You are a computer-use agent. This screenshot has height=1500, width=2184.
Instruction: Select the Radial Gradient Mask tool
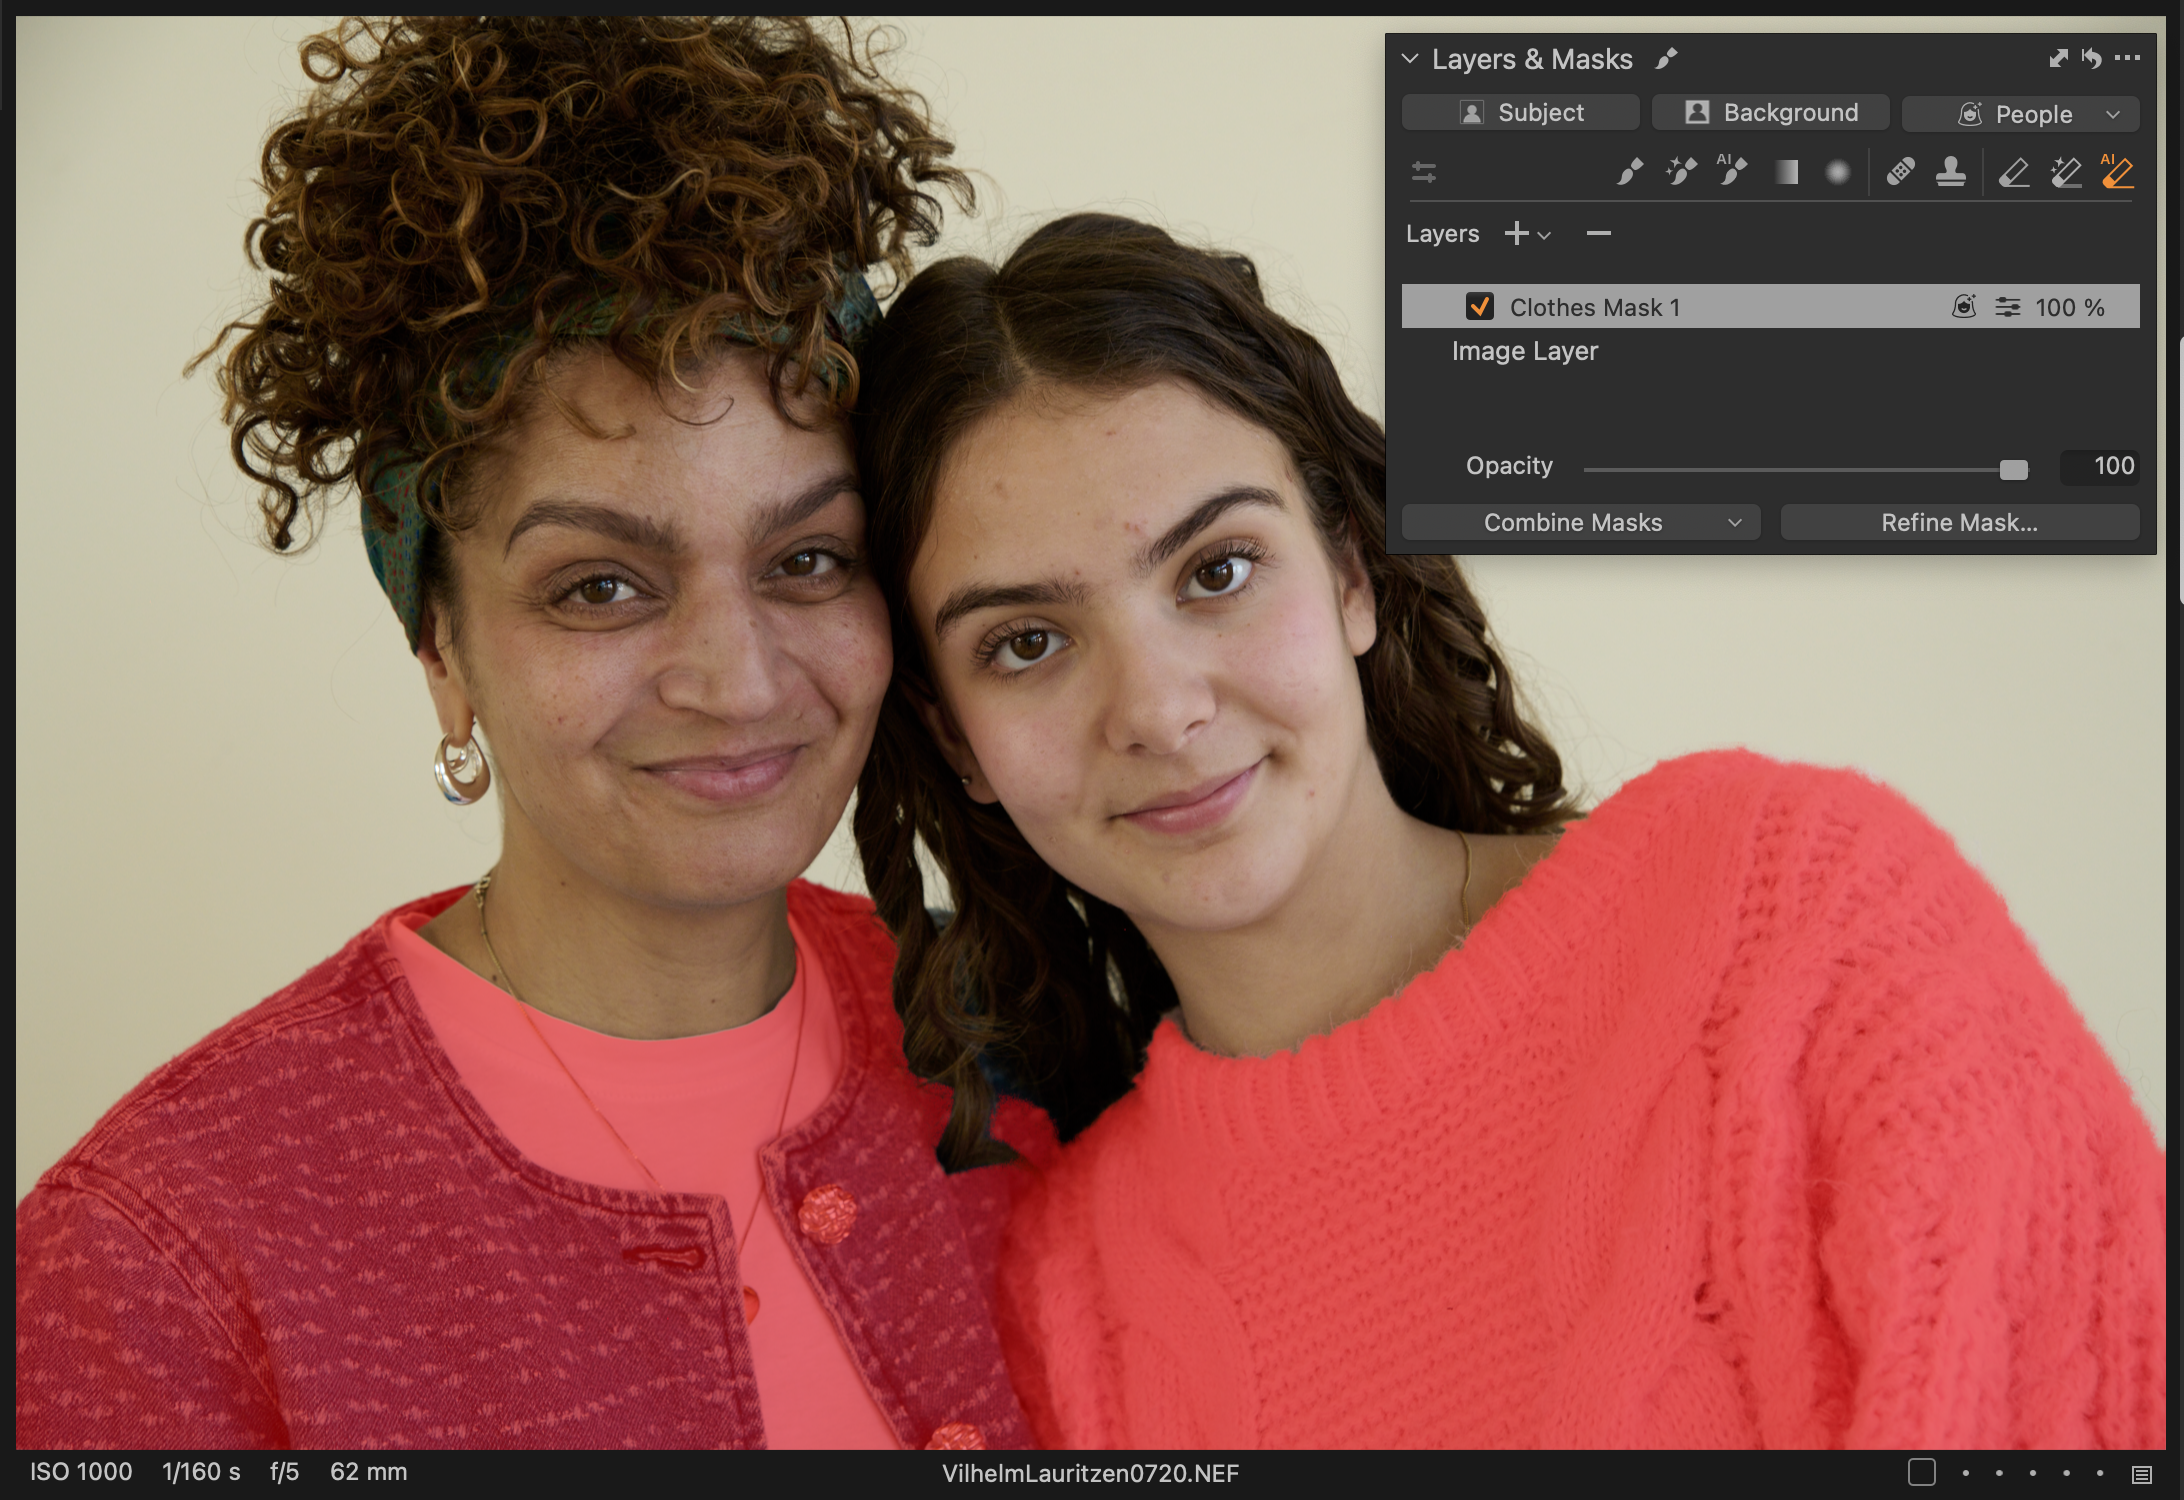coord(1838,172)
